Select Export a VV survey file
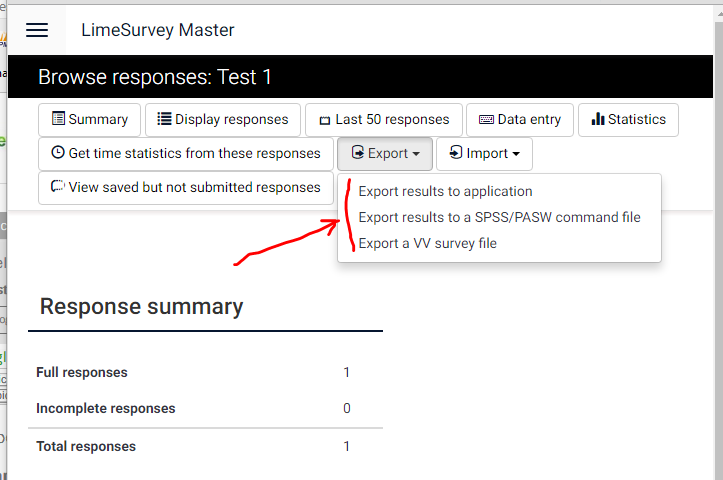The image size is (723, 480). pyautogui.click(x=427, y=243)
